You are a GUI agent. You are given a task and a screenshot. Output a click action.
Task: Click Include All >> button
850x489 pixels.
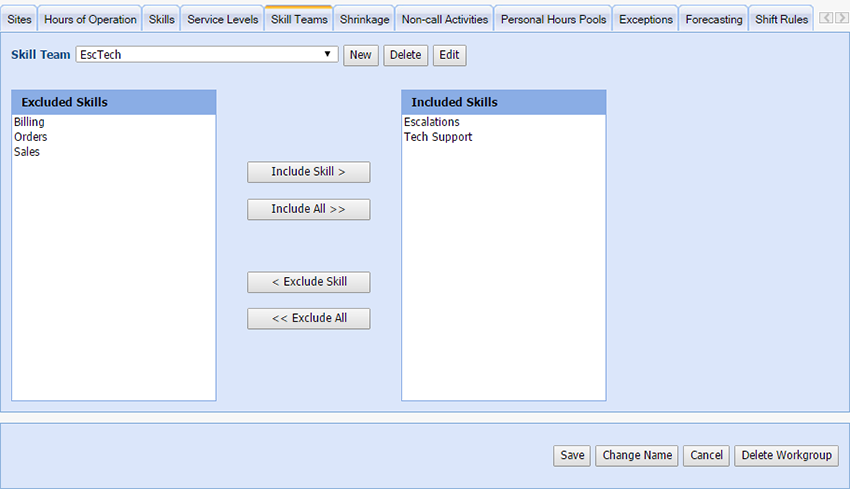tap(308, 209)
